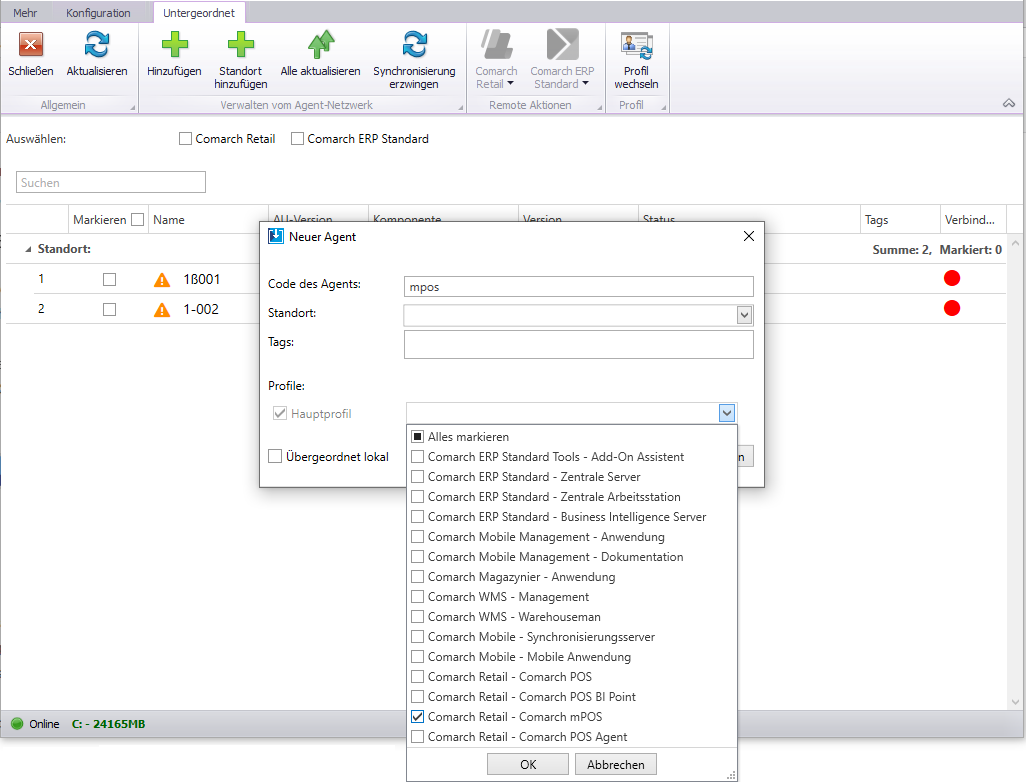Close the Neuer Agent dialog
This screenshot has height=782, width=1026.
click(749, 236)
